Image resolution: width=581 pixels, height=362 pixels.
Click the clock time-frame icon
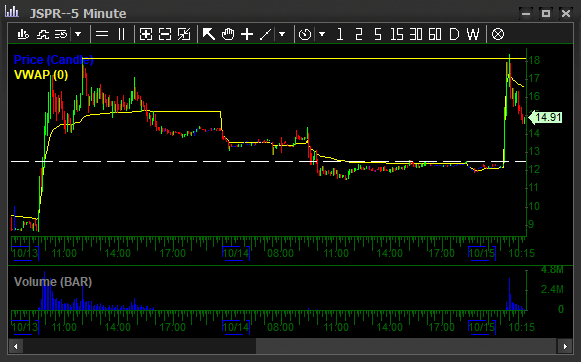pos(305,34)
